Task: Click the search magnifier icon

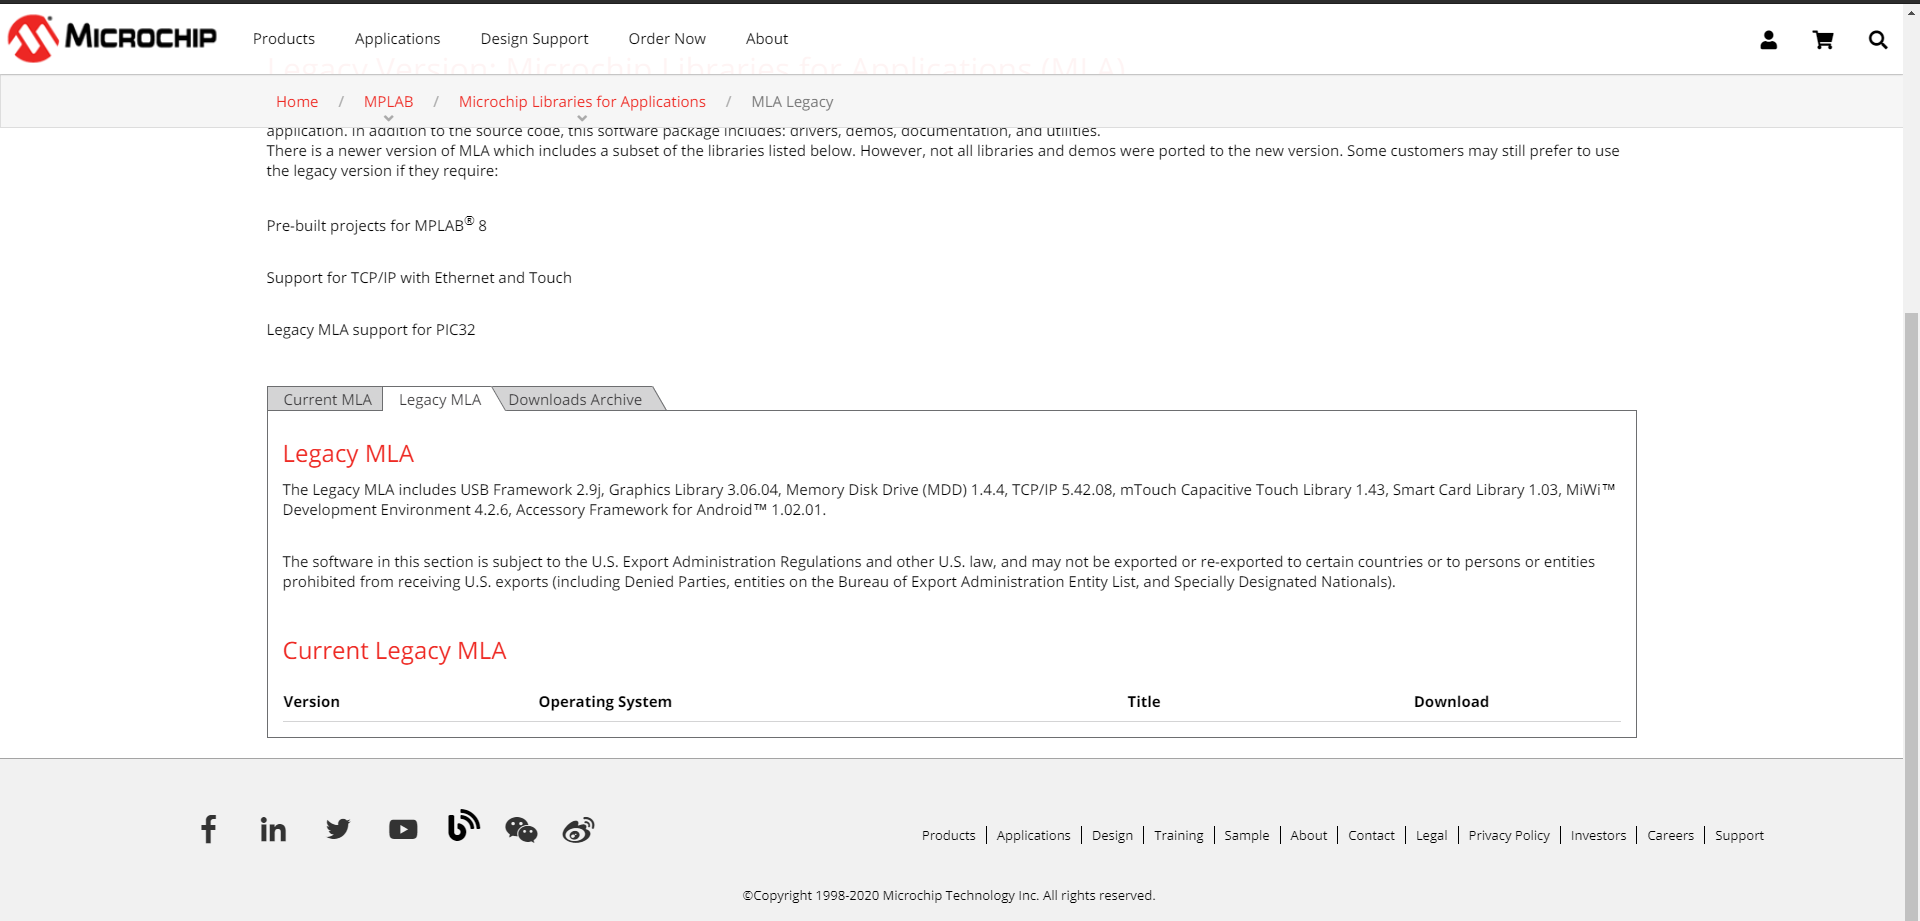Action: click(x=1878, y=39)
